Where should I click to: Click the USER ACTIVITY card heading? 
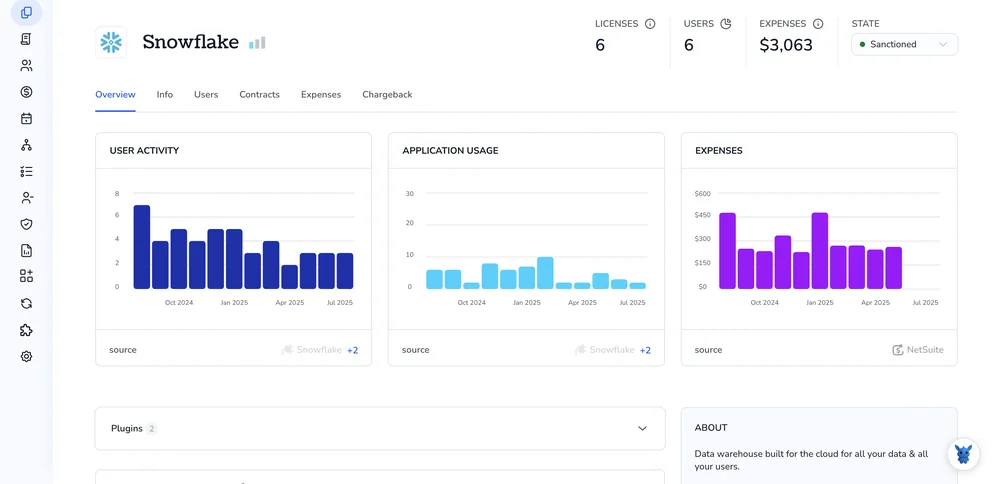(144, 151)
